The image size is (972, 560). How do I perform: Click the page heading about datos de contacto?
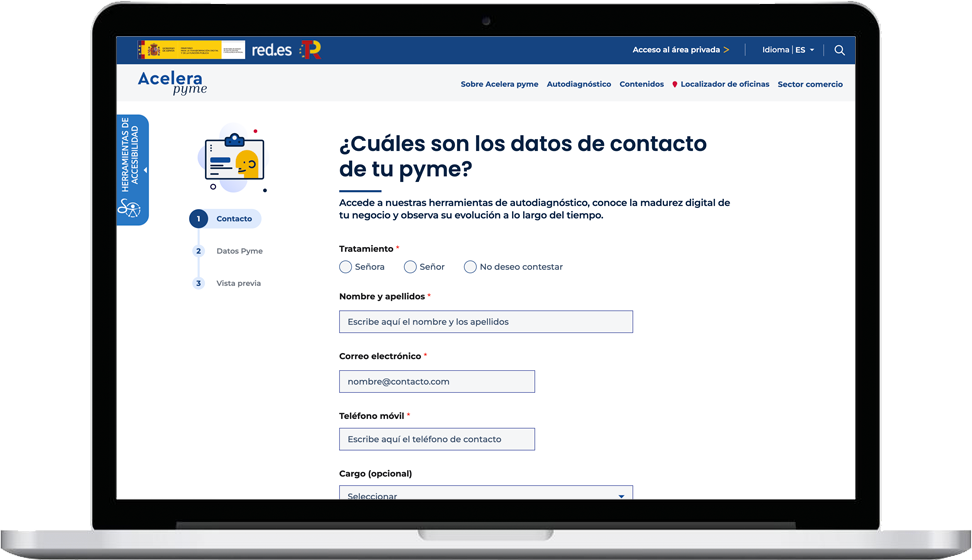(523, 156)
